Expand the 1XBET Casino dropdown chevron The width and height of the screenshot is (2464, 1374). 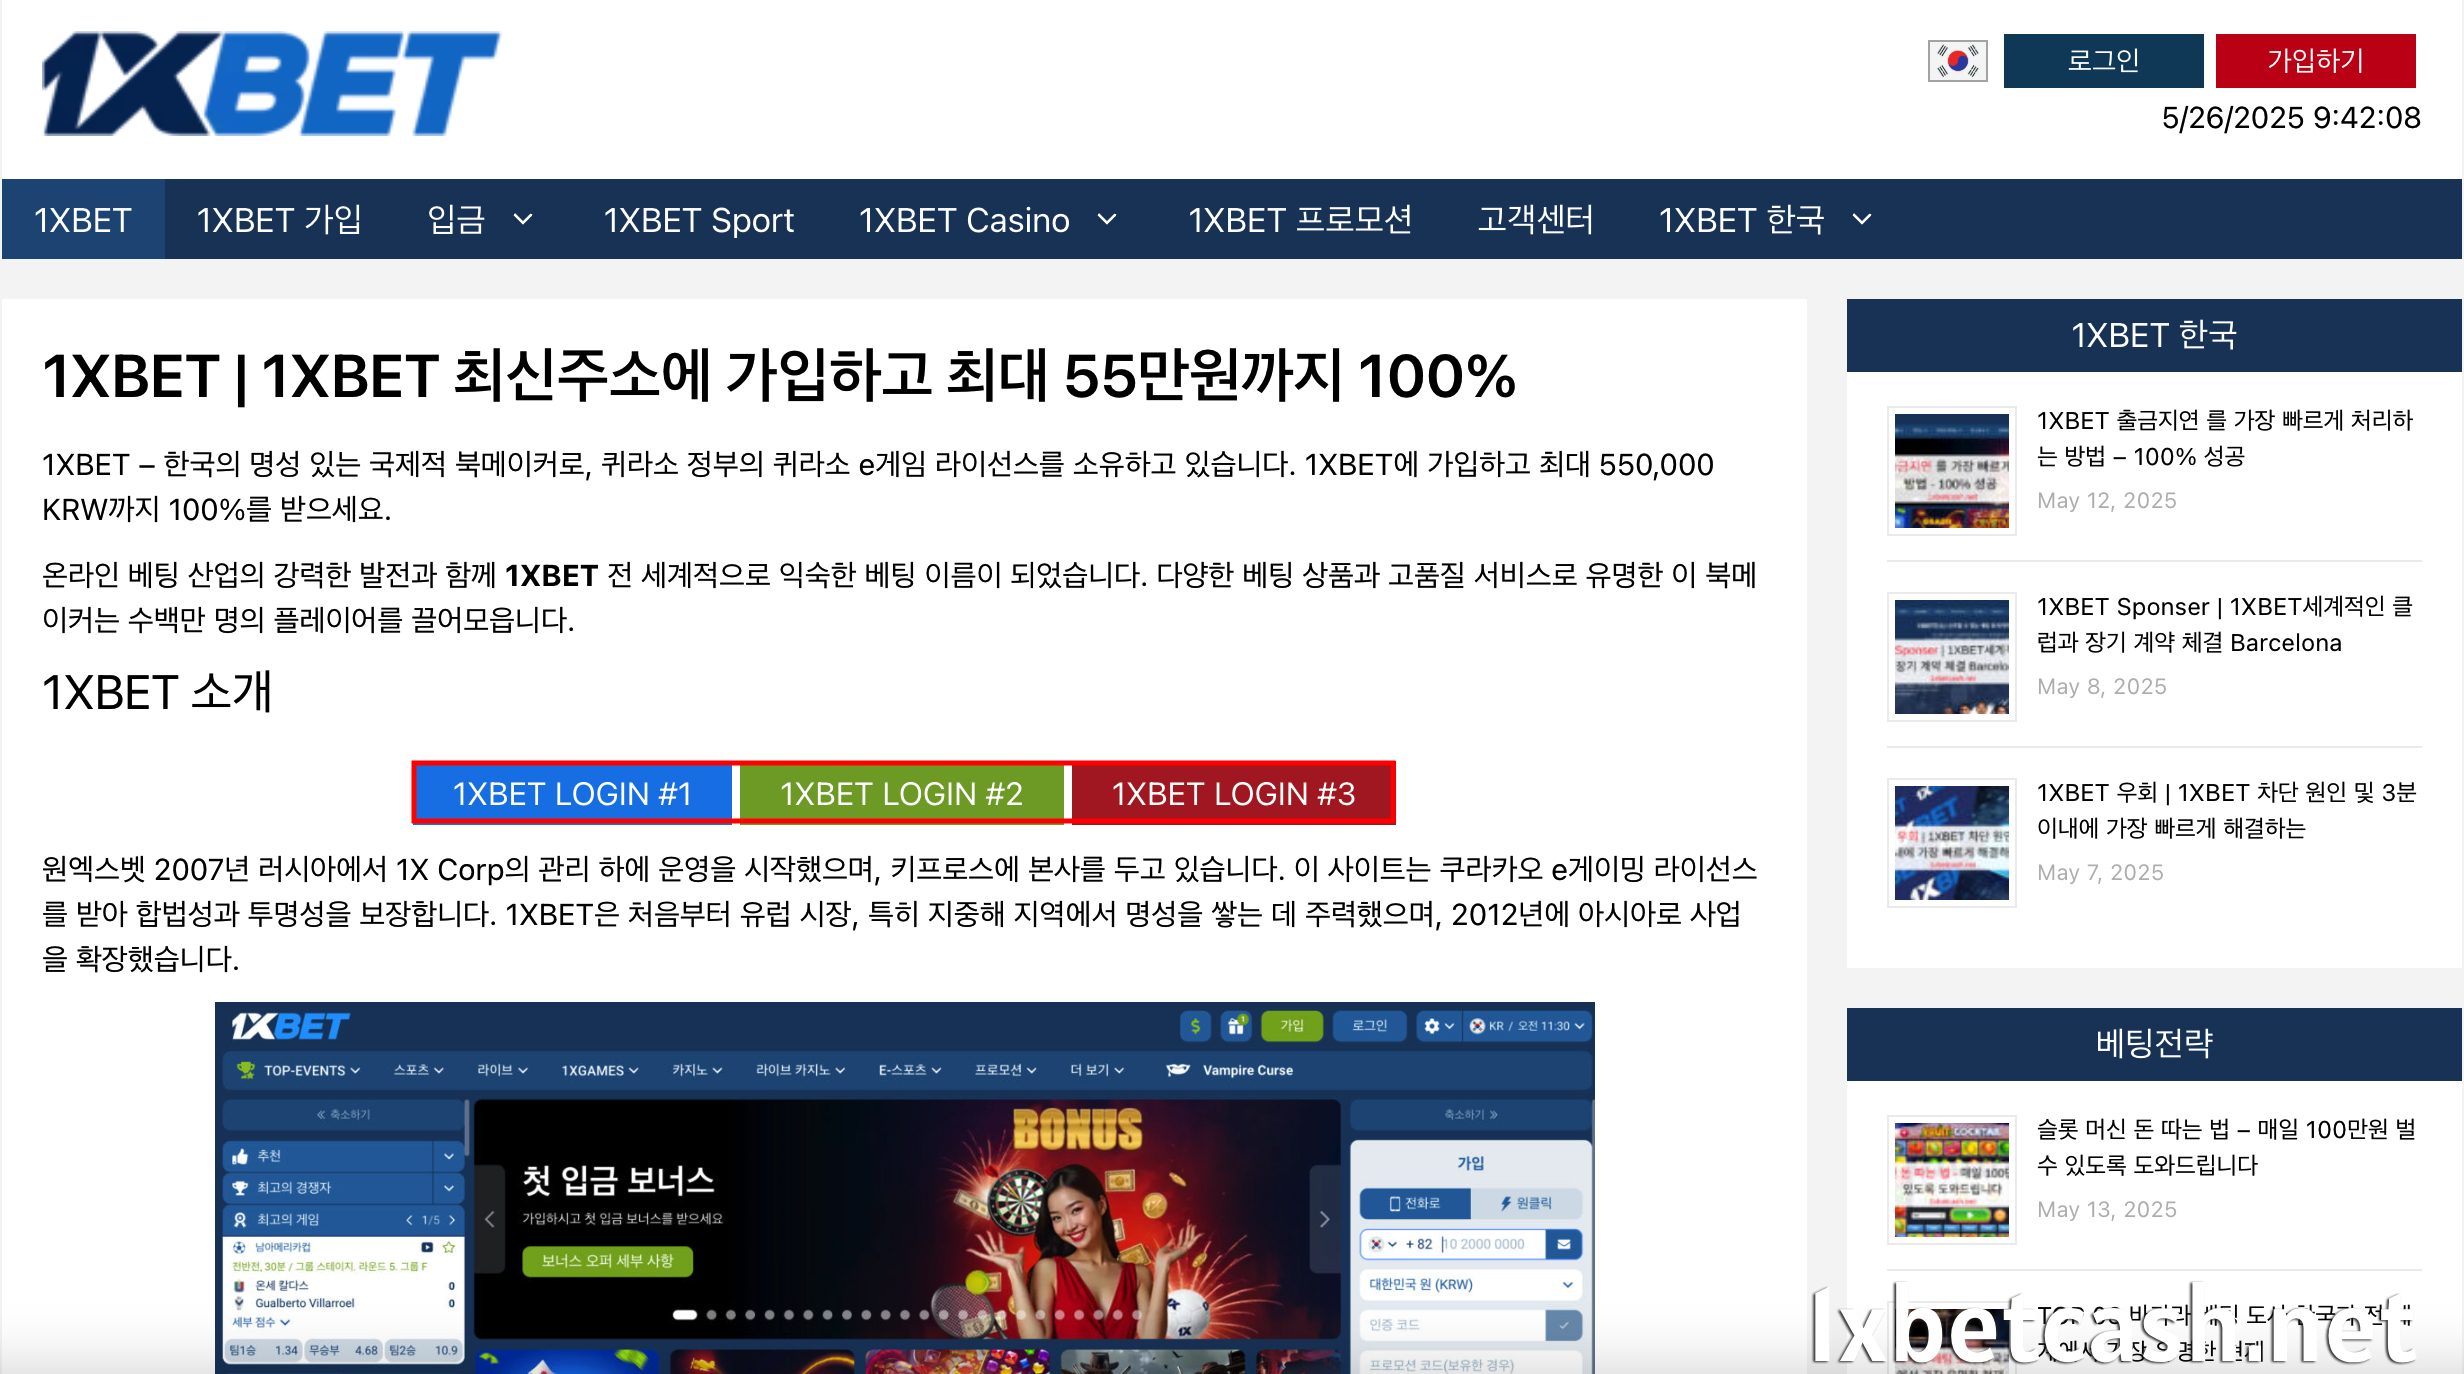tap(1107, 219)
